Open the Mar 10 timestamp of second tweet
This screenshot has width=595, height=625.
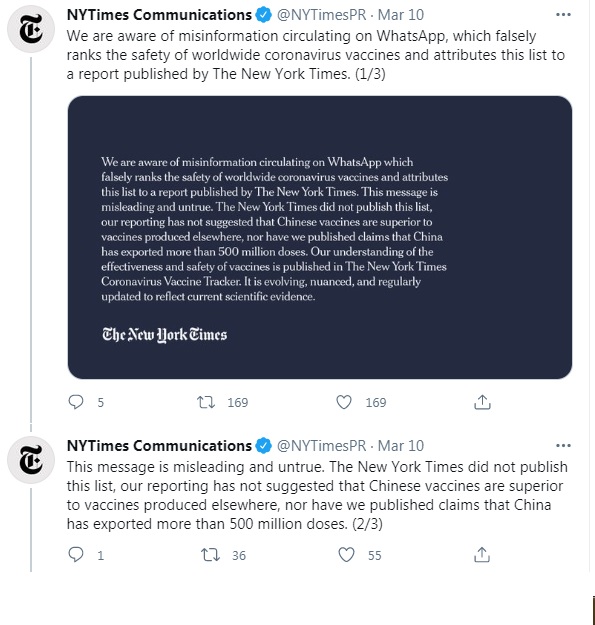(401, 446)
